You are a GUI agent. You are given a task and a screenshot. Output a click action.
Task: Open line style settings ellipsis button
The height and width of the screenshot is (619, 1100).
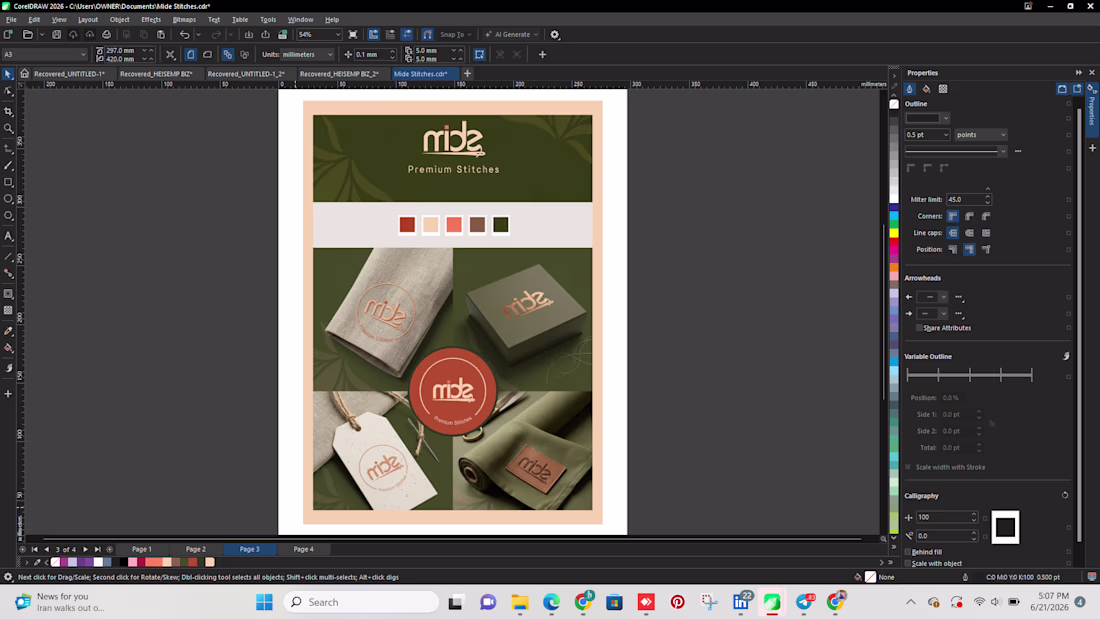coord(1018,151)
